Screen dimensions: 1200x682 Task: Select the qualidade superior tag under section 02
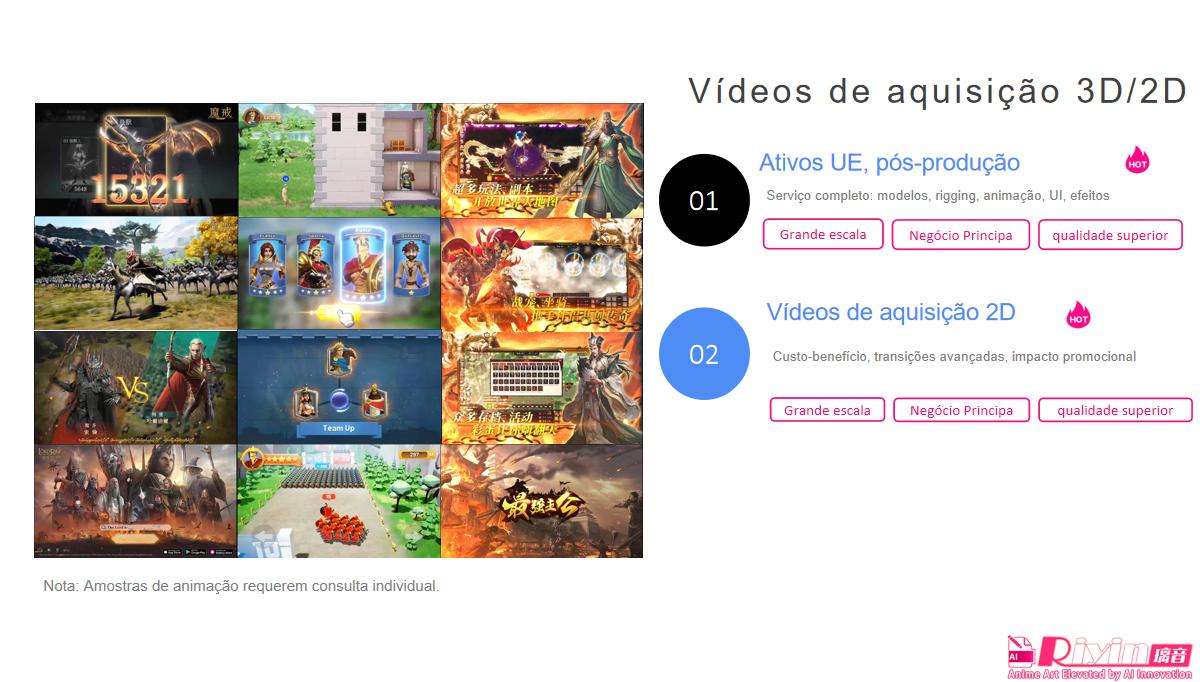tap(1115, 410)
